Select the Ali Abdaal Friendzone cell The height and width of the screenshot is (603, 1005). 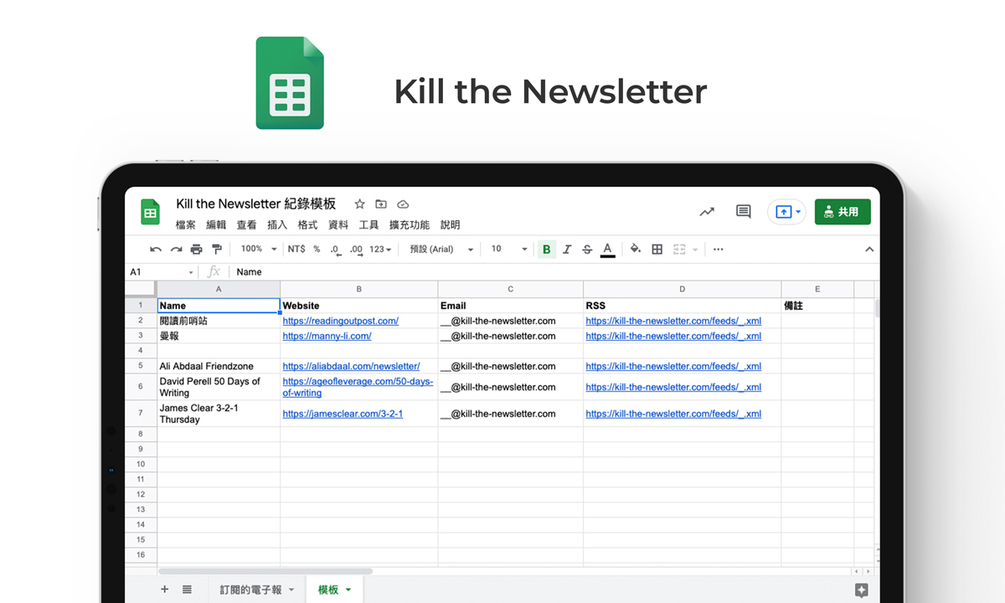point(219,366)
